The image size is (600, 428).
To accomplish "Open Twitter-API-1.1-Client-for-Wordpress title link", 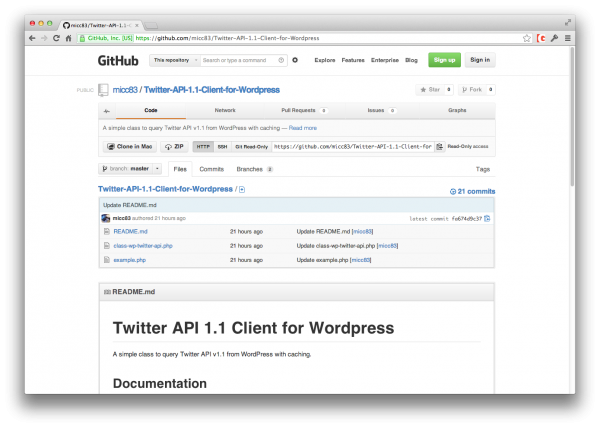I will click(212, 90).
